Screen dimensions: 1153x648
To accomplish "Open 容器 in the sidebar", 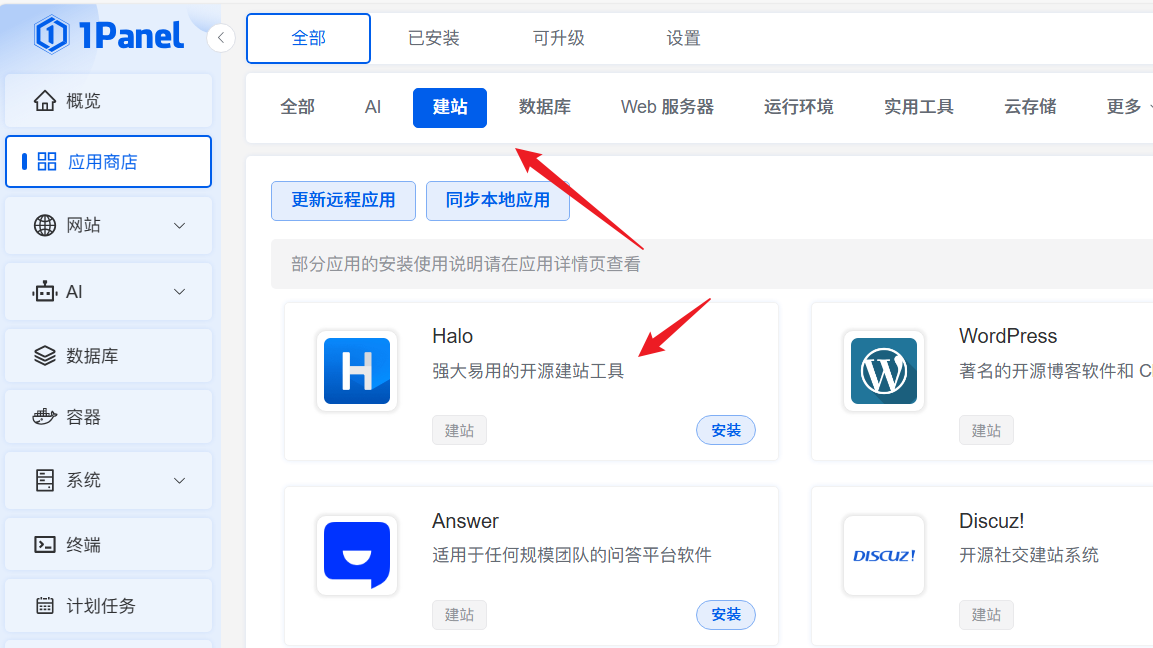I will (x=109, y=417).
